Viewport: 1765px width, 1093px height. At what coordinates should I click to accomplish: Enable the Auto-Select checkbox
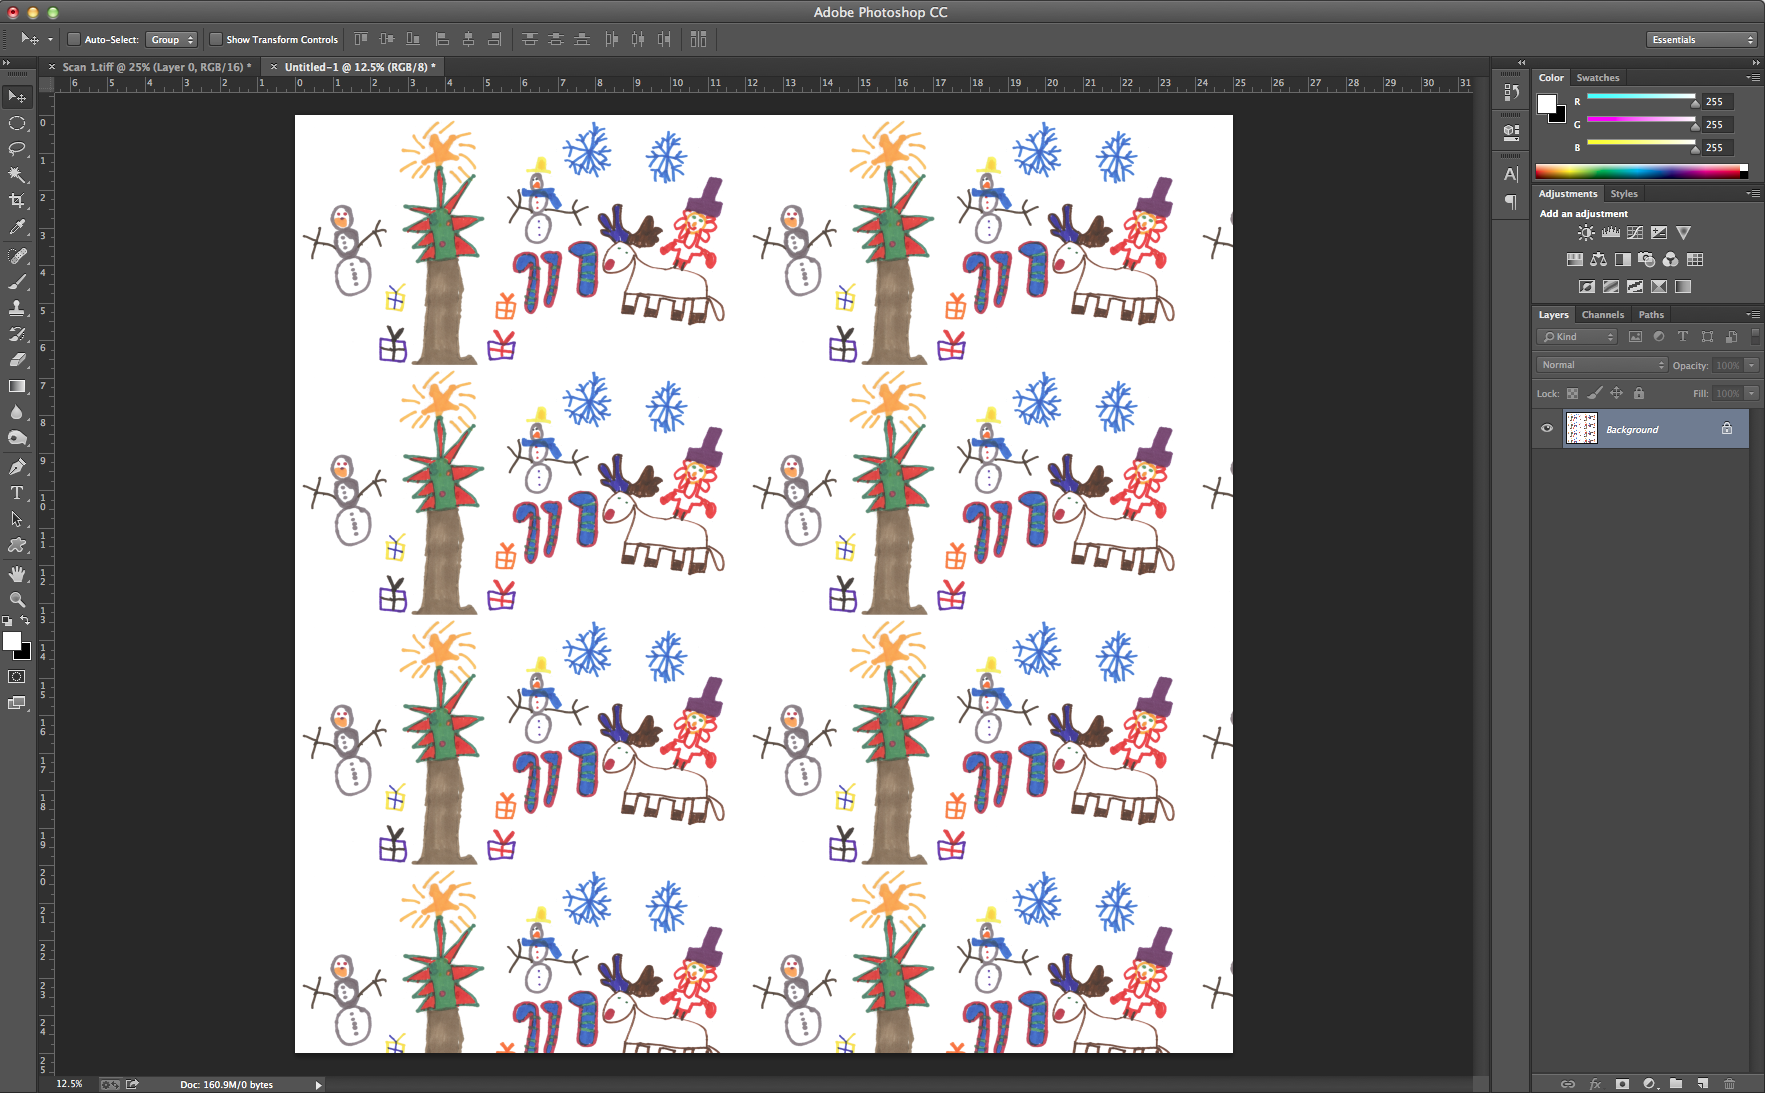[x=74, y=39]
